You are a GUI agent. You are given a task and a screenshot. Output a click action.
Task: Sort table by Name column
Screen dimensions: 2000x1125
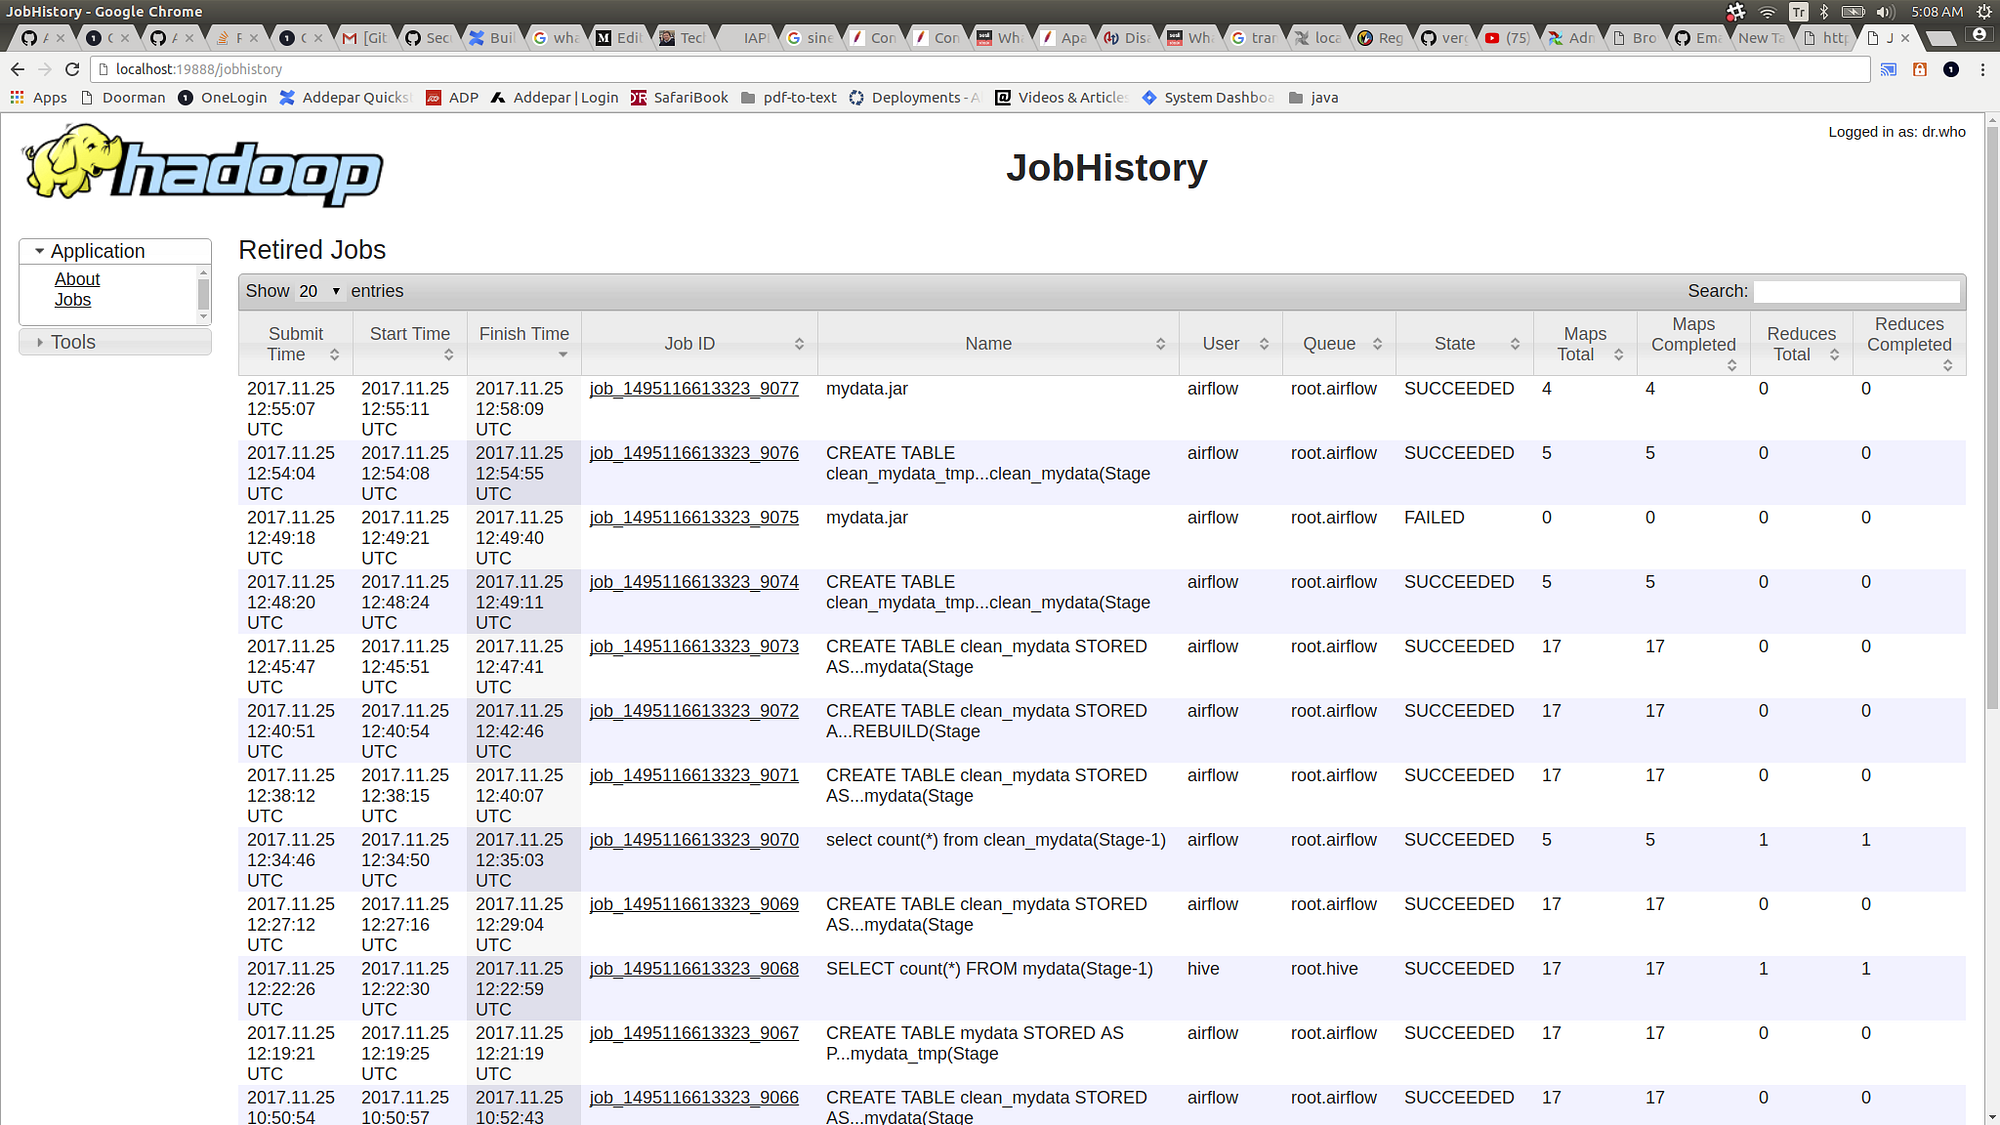(998, 343)
